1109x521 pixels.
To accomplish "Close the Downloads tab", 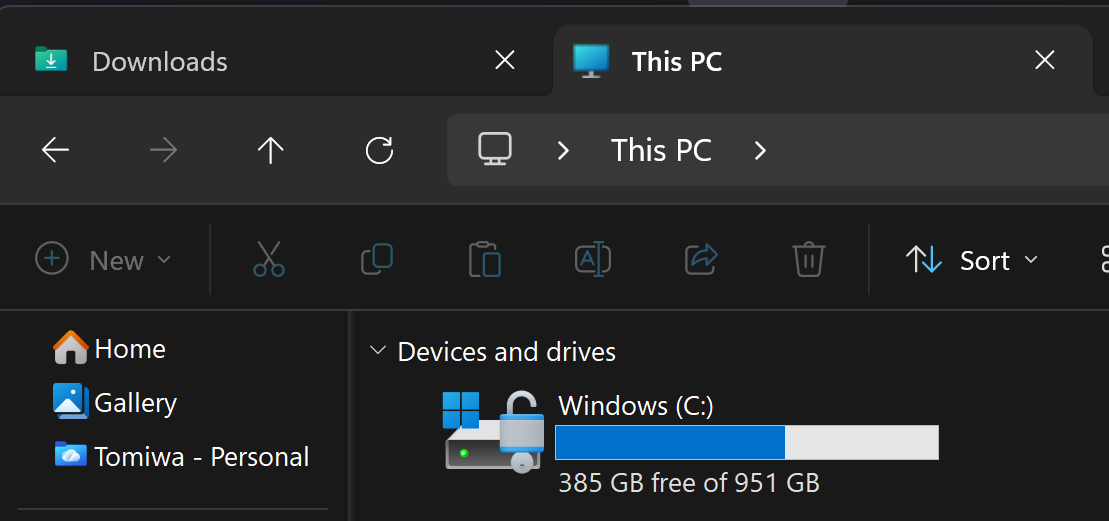I will pos(504,61).
